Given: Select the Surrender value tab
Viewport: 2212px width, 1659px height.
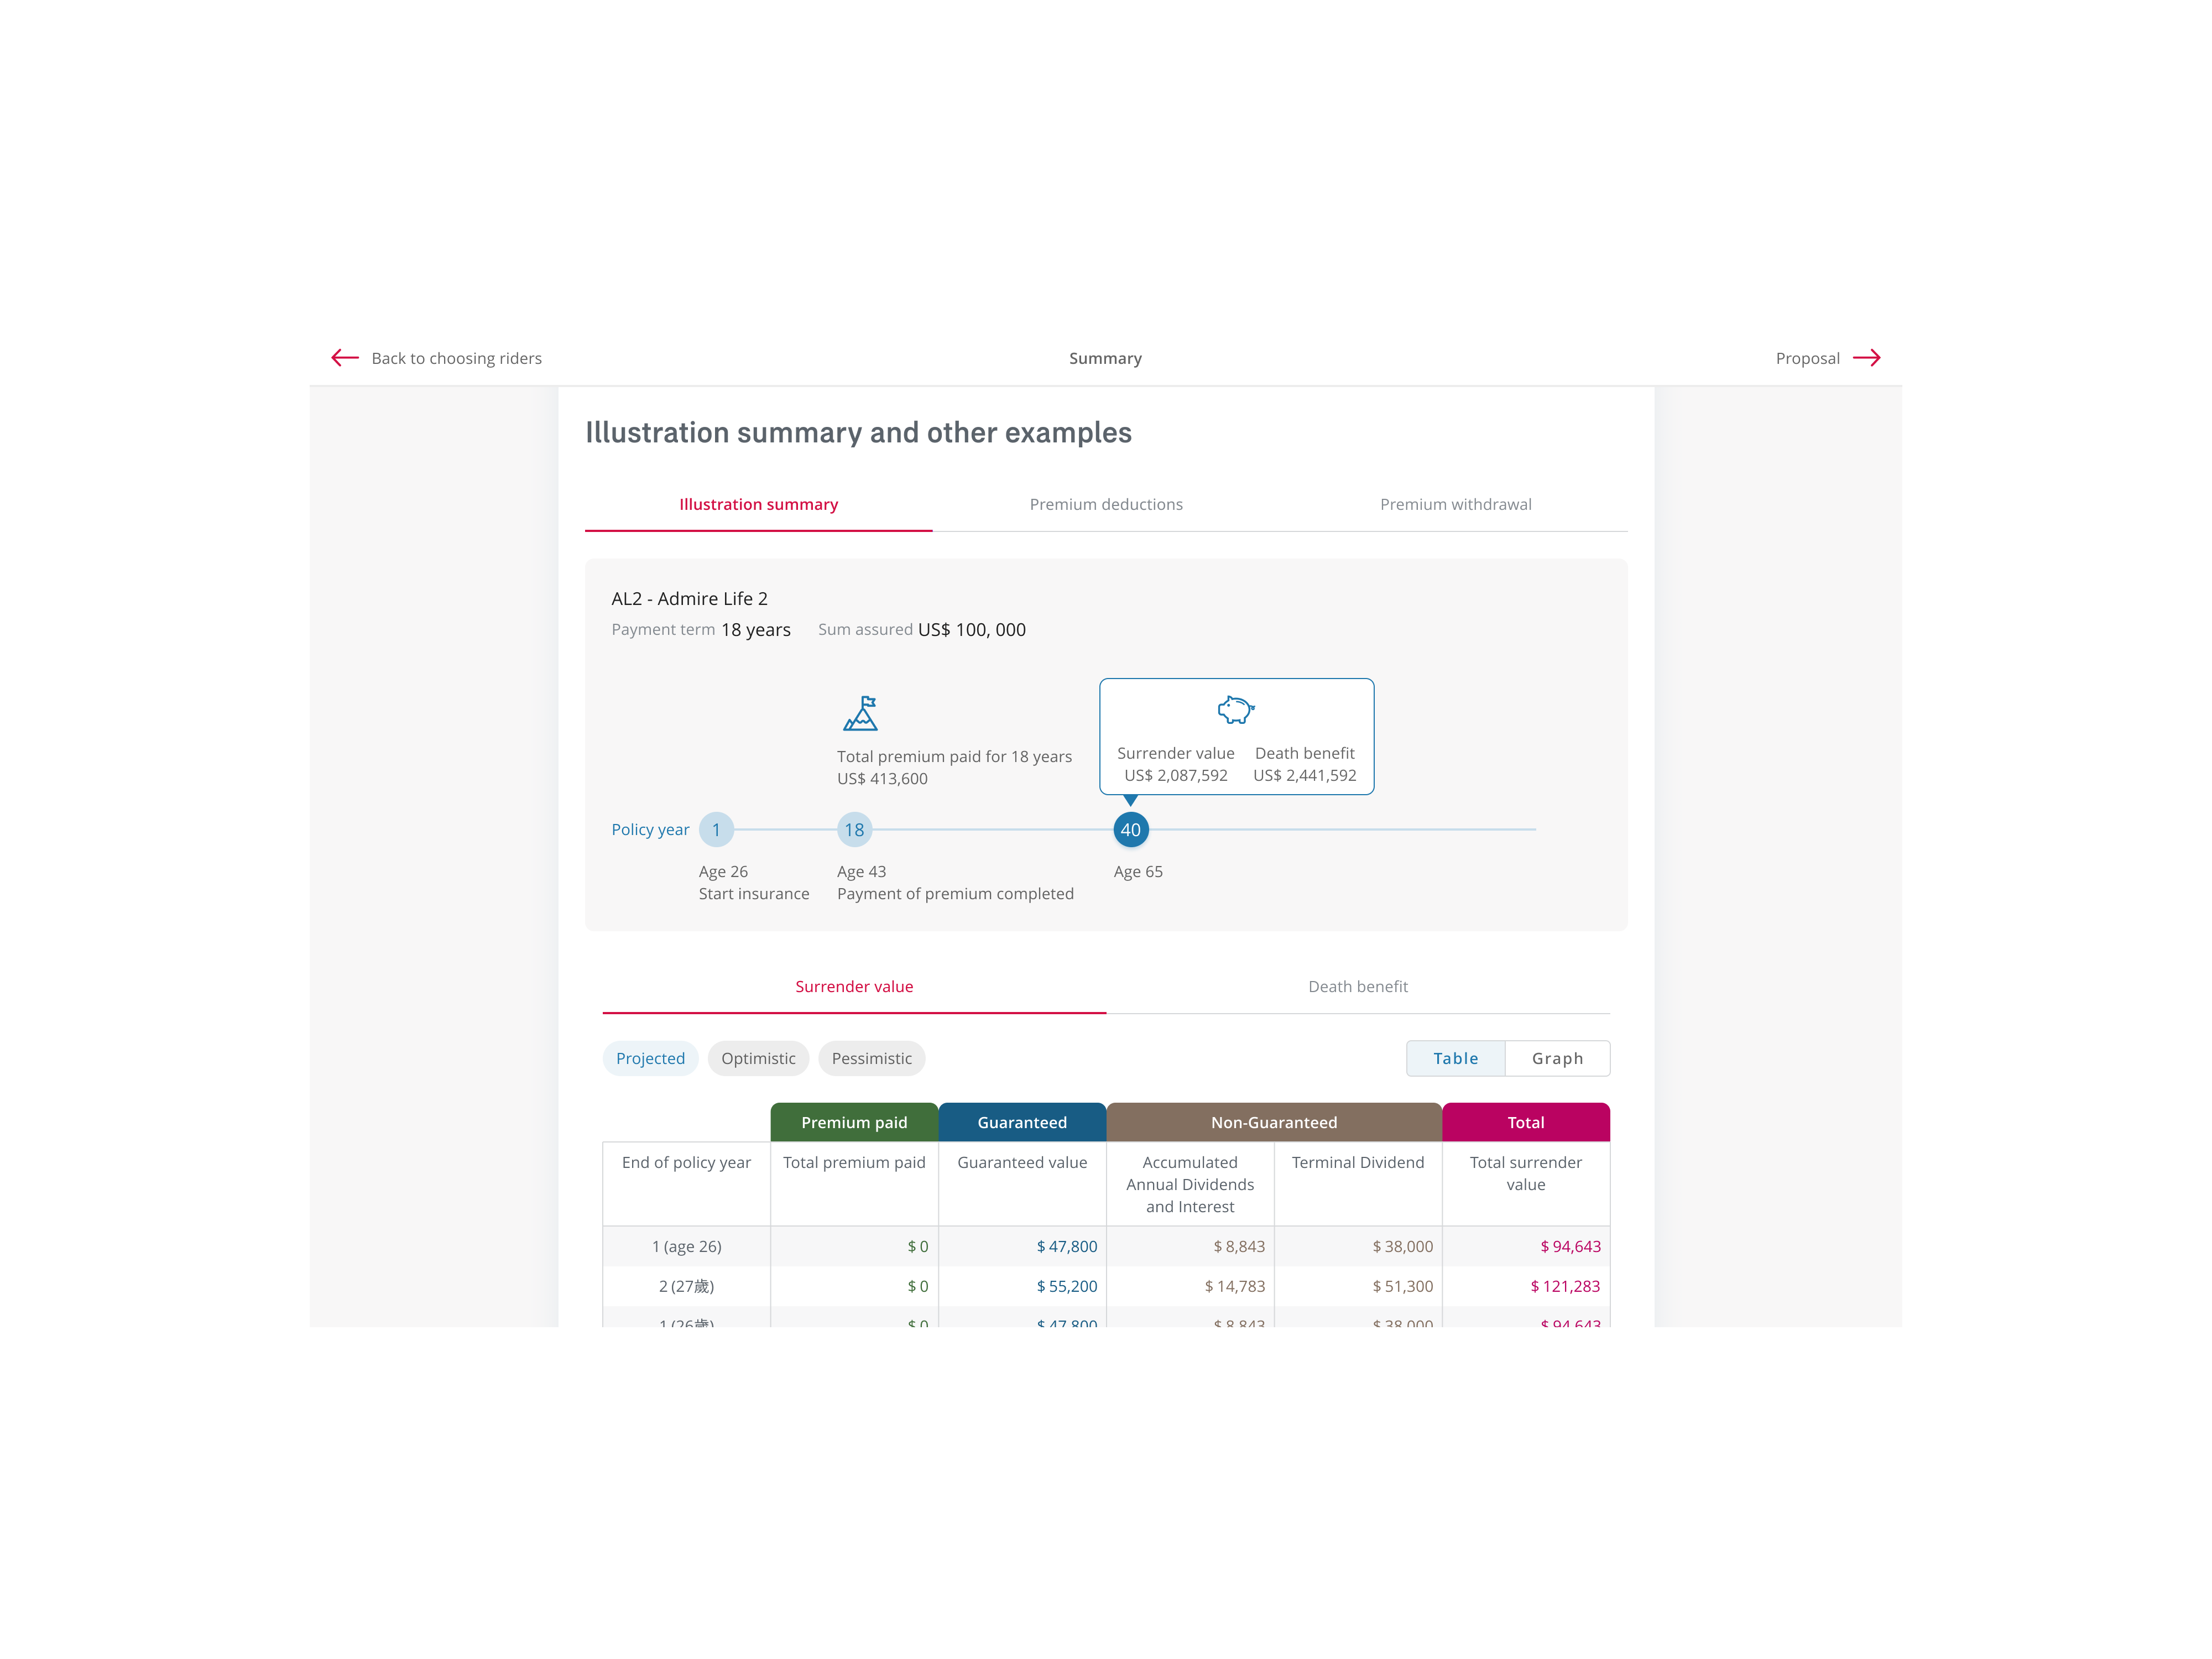Looking at the screenshot, I should pyautogui.click(x=854, y=986).
